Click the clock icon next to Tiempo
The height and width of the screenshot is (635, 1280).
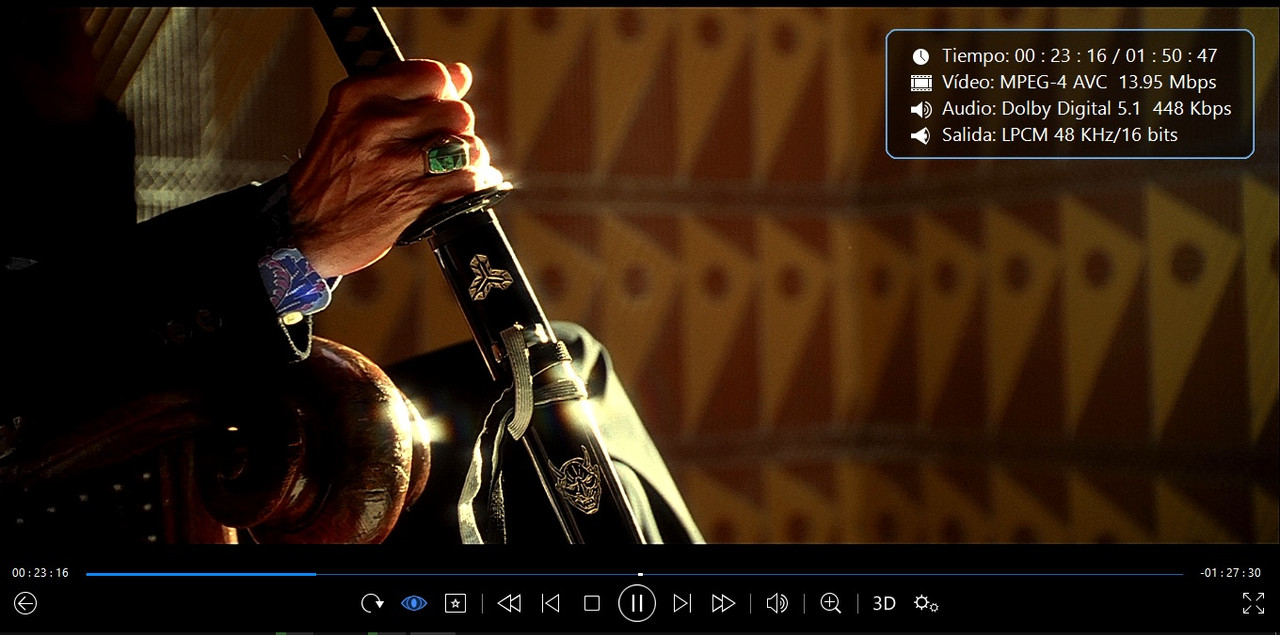click(920, 57)
